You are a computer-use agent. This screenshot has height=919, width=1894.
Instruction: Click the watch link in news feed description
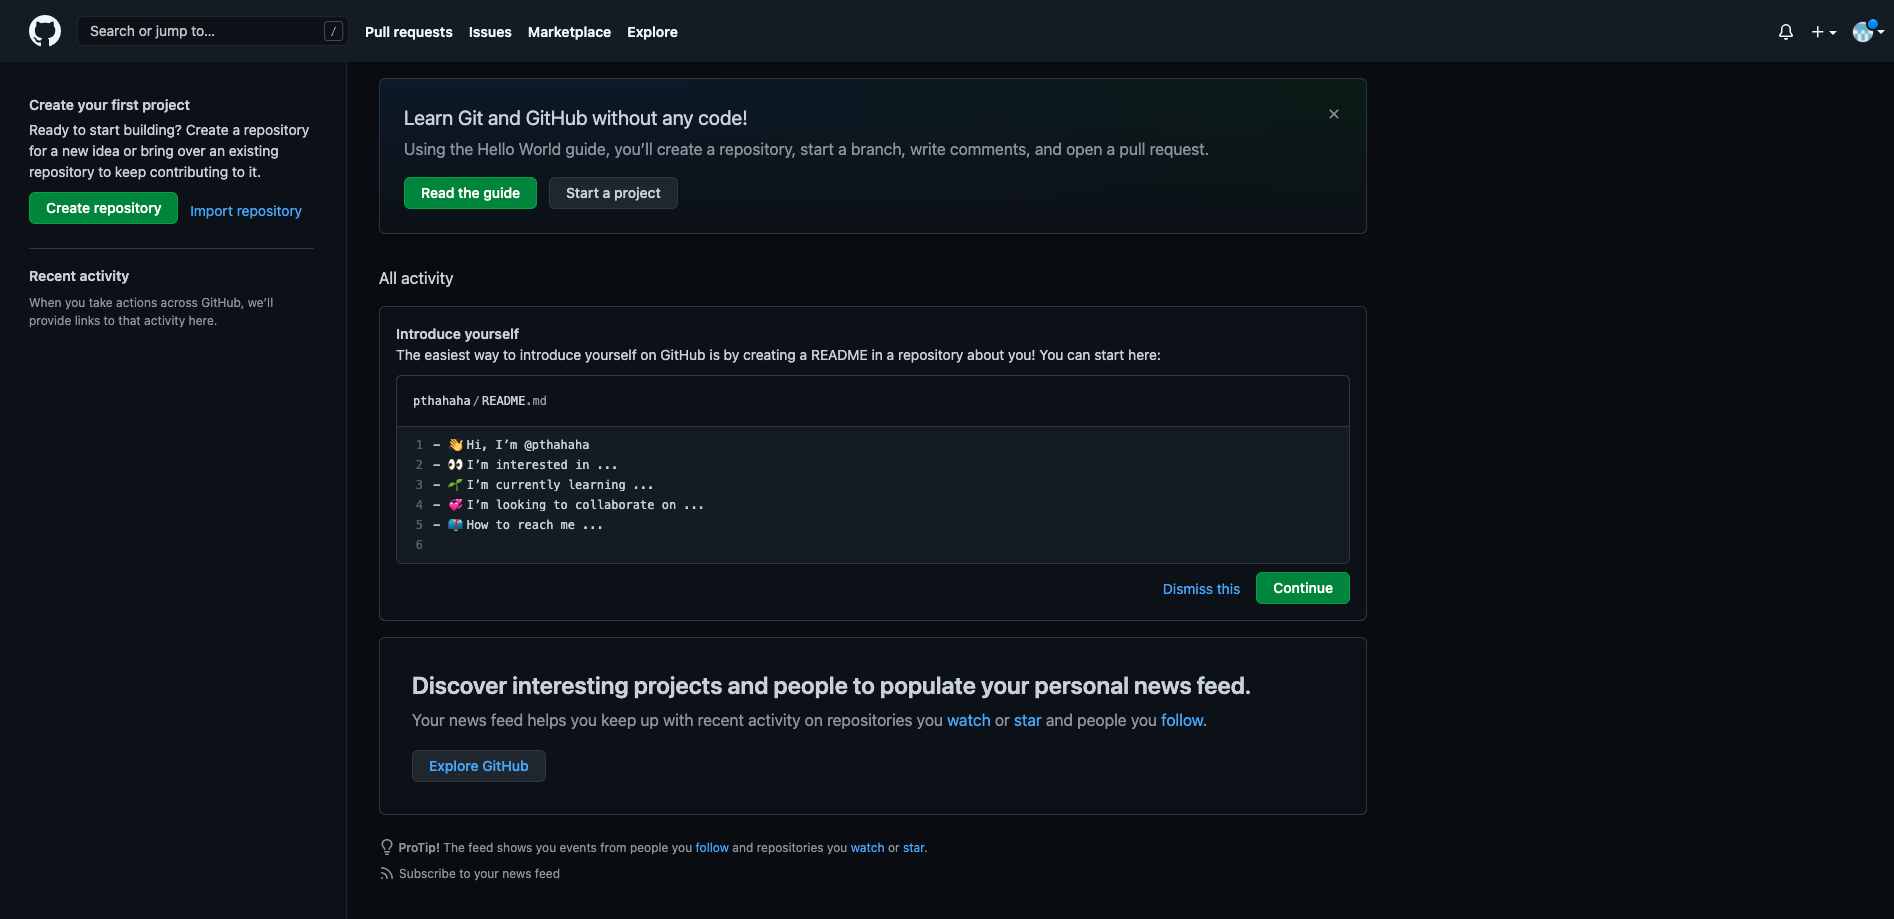[969, 720]
